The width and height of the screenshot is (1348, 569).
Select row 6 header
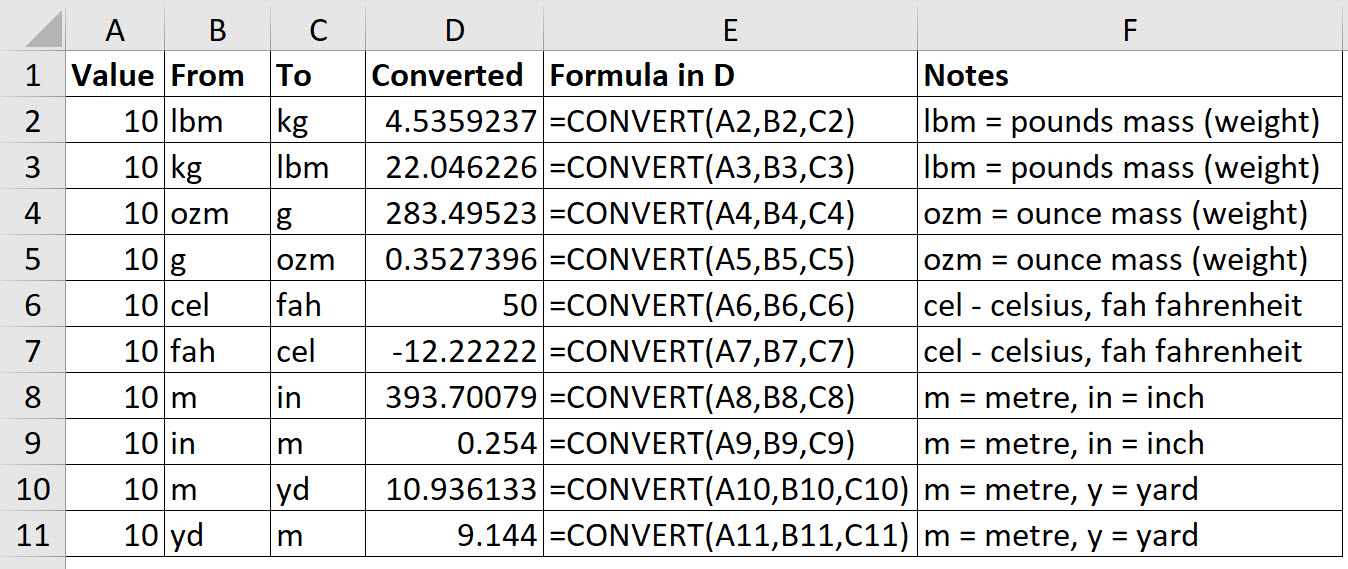coord(32,304)
